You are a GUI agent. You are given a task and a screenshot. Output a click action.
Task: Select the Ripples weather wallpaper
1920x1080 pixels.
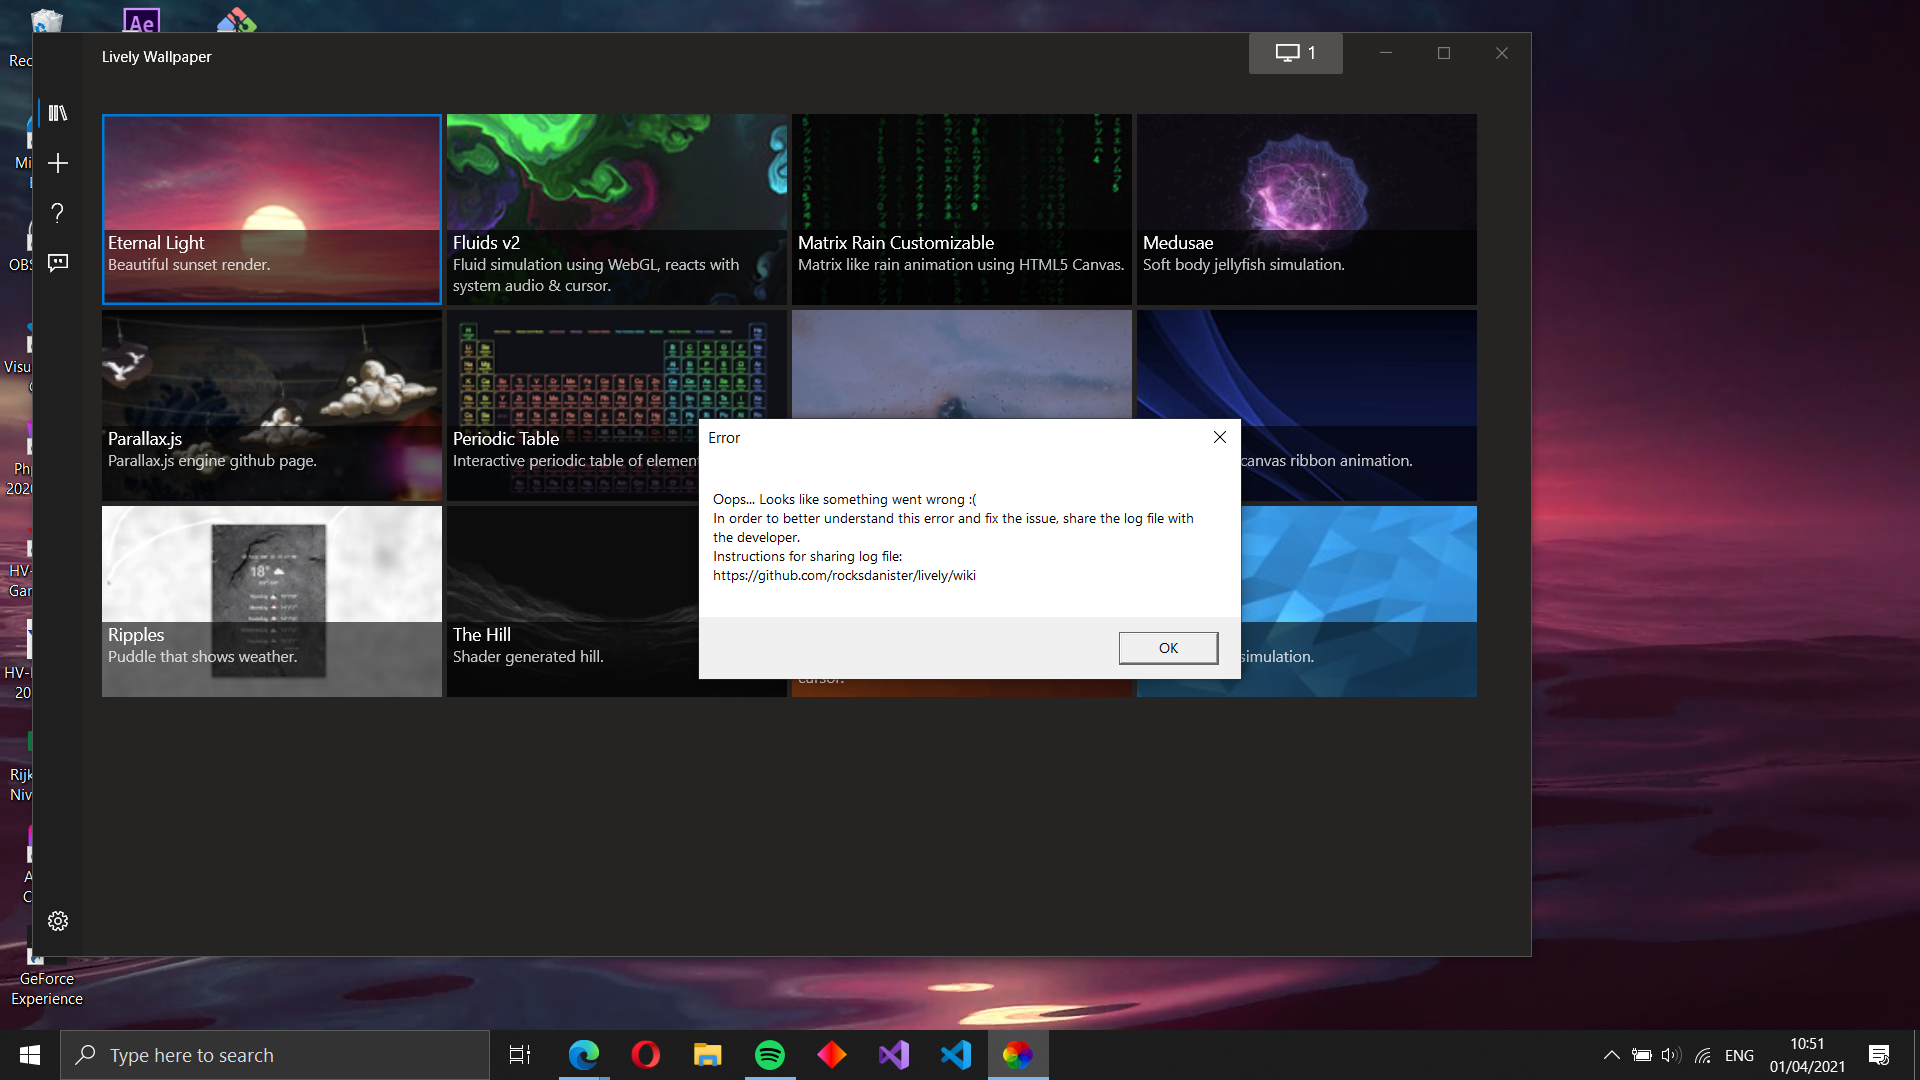[x=272, y=601]
